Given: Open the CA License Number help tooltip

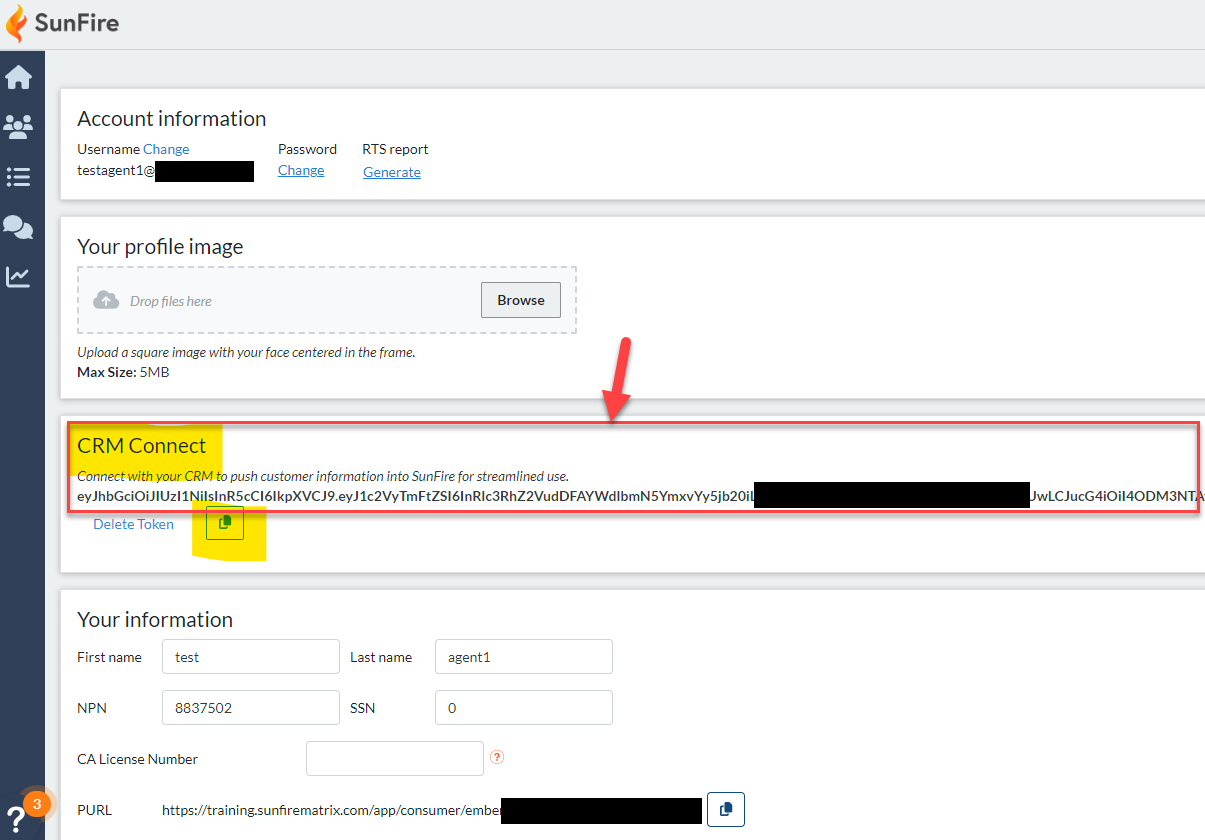Looking at the screenshot, I should tap(496, 758).
